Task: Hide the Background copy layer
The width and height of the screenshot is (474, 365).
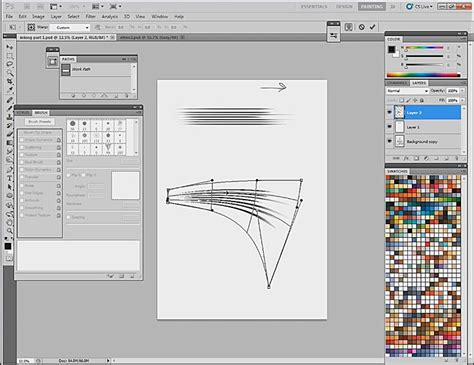Action: [389, 141]
